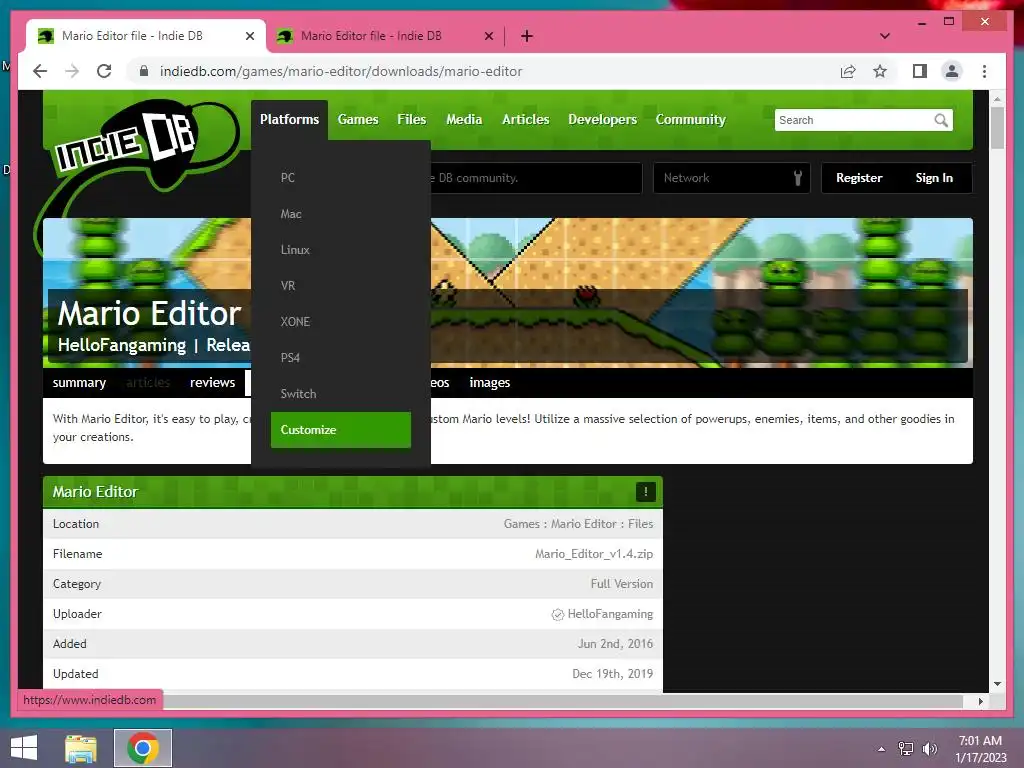The height and width of the screenshot is (768, 1024).
Task: Click the report exclamation icon in Mario Editor header
Action: click(645, 492)
